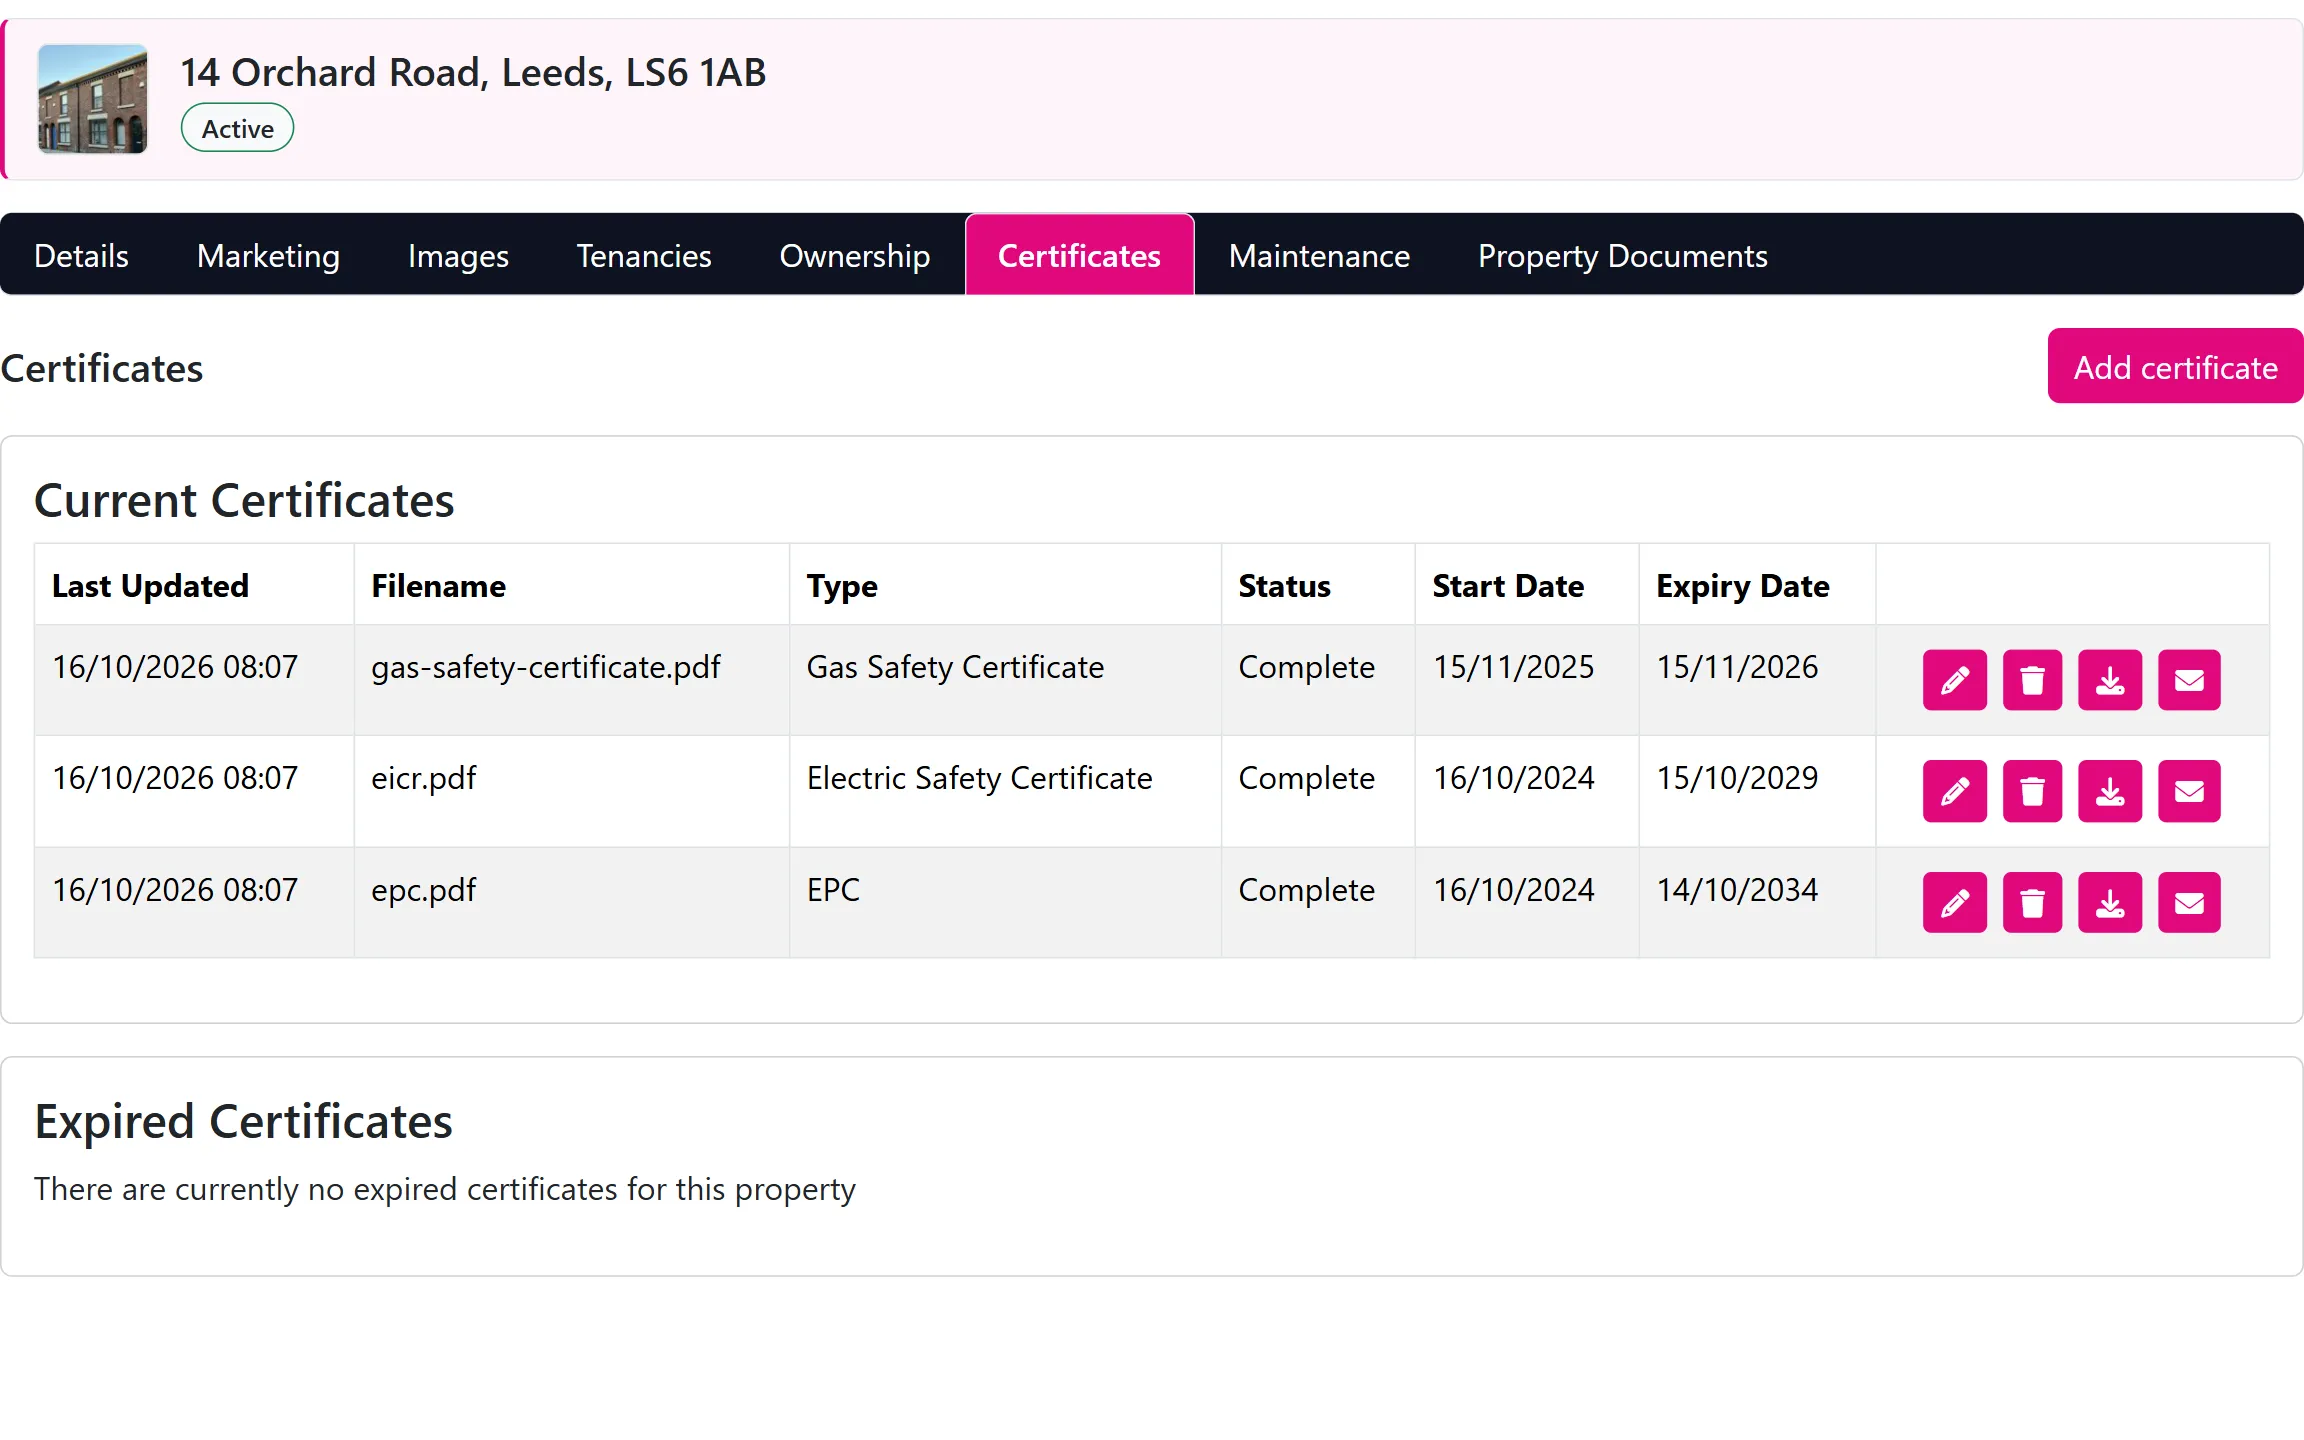The width and height of the screenshot is (2304, 1440).
Task: Delete the Electric Safety Certificate
Action: coord(2032,791)
